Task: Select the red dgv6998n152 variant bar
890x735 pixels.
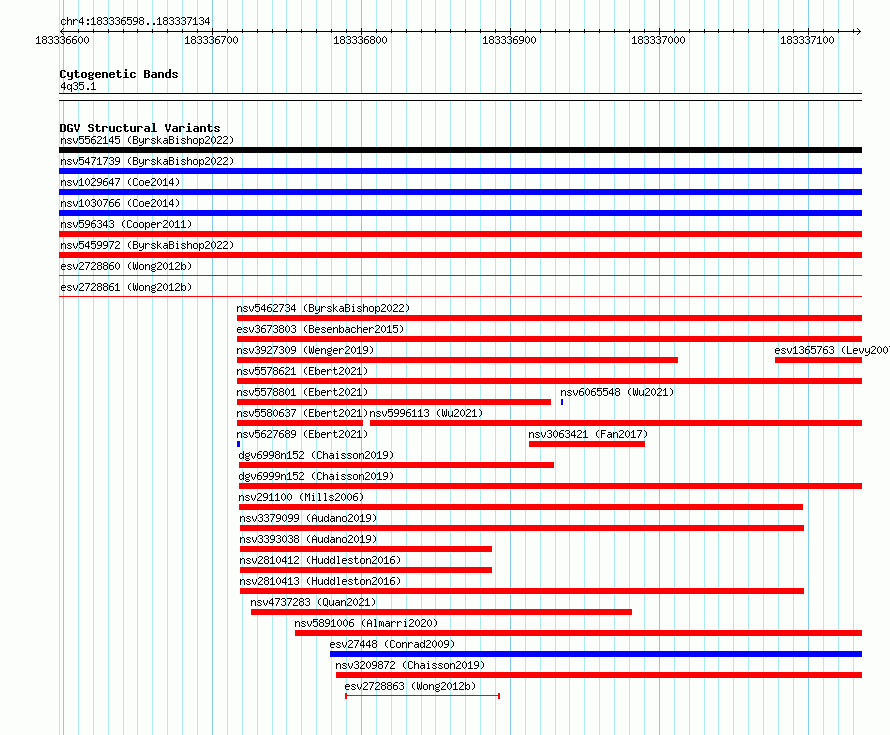Action: [396, 465]
